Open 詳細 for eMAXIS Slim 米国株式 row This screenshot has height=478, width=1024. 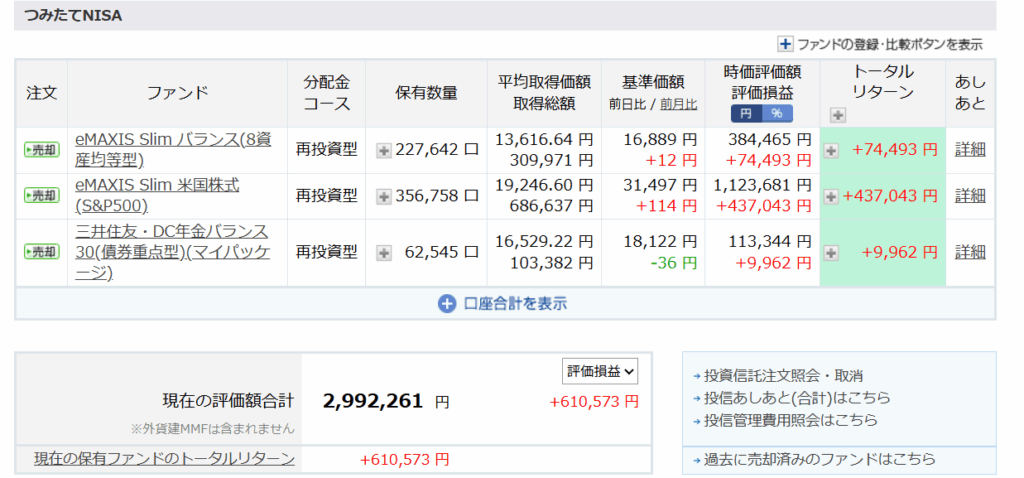[x=970, y=195]
